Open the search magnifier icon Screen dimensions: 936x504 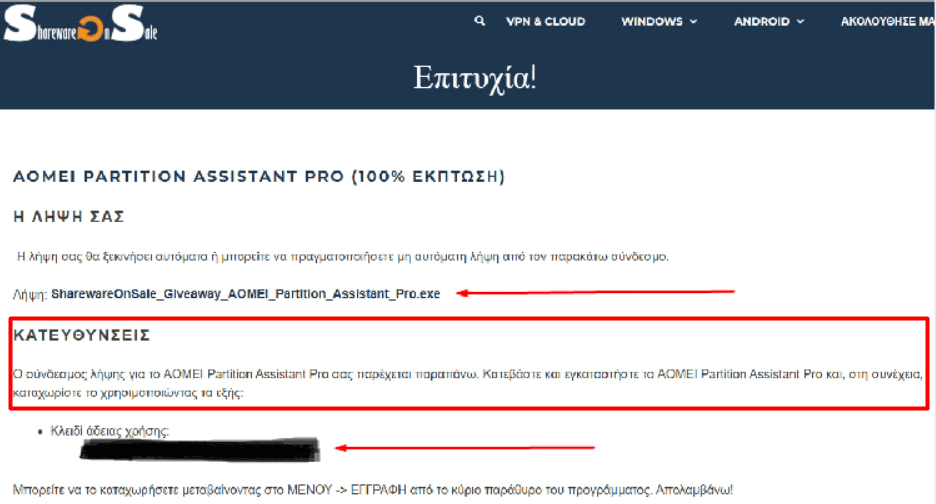(479, 21)
